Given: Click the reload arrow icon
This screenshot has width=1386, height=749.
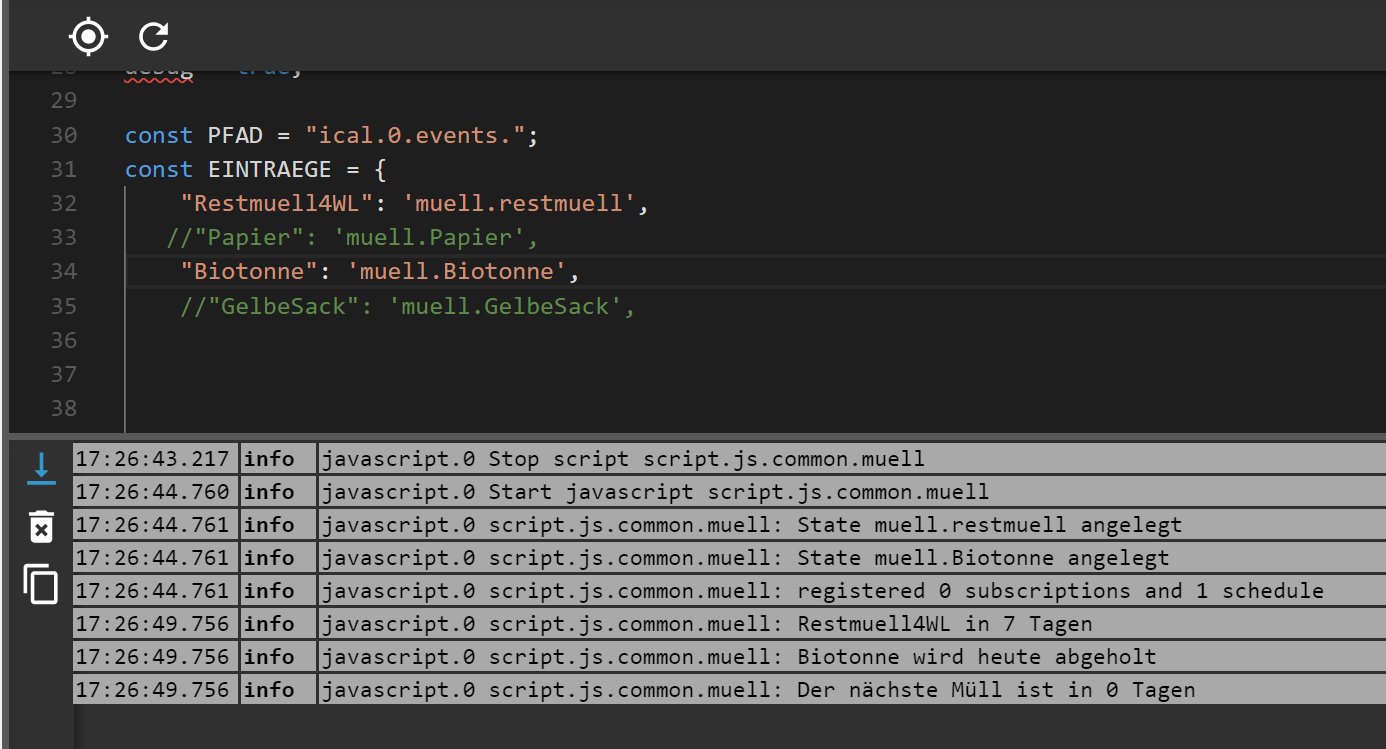Looking at the screenshot, I should click(153, 37).
